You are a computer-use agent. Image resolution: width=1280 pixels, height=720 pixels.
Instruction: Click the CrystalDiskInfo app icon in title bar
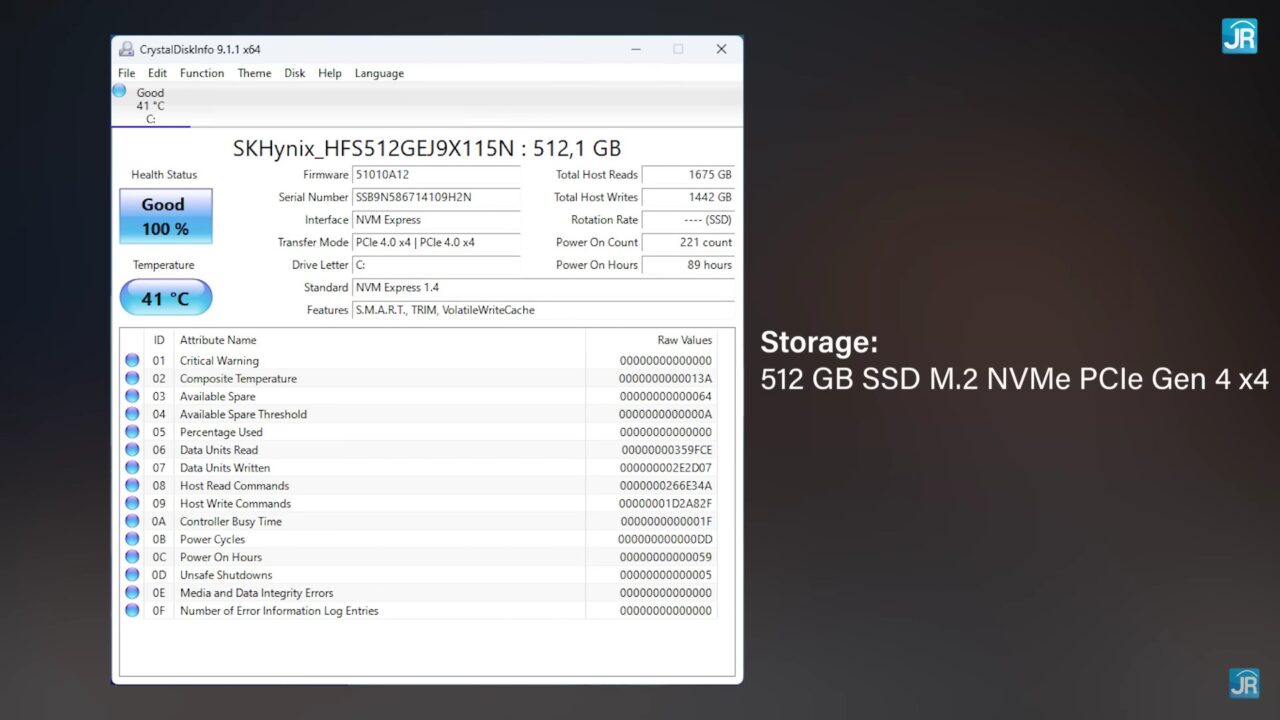[126, 49]
